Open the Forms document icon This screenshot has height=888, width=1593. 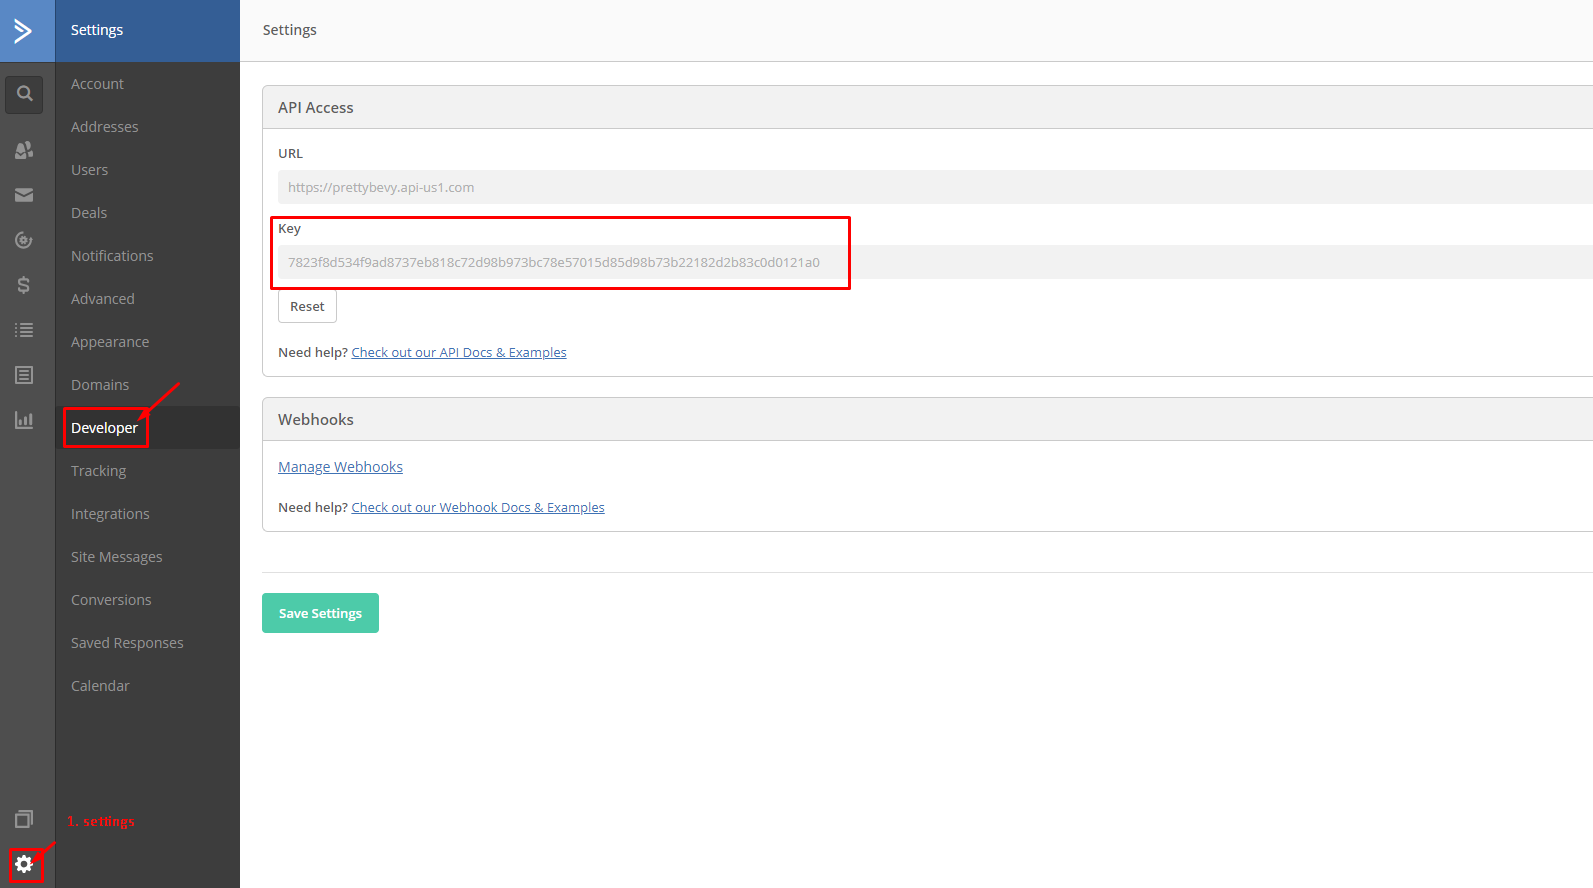[x=24, y=375]
